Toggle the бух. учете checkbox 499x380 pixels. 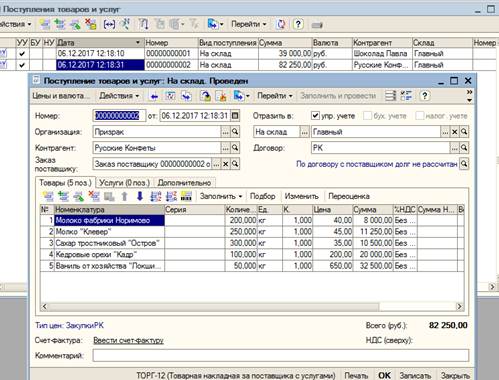pyautogui.click(x=367, y=116)
